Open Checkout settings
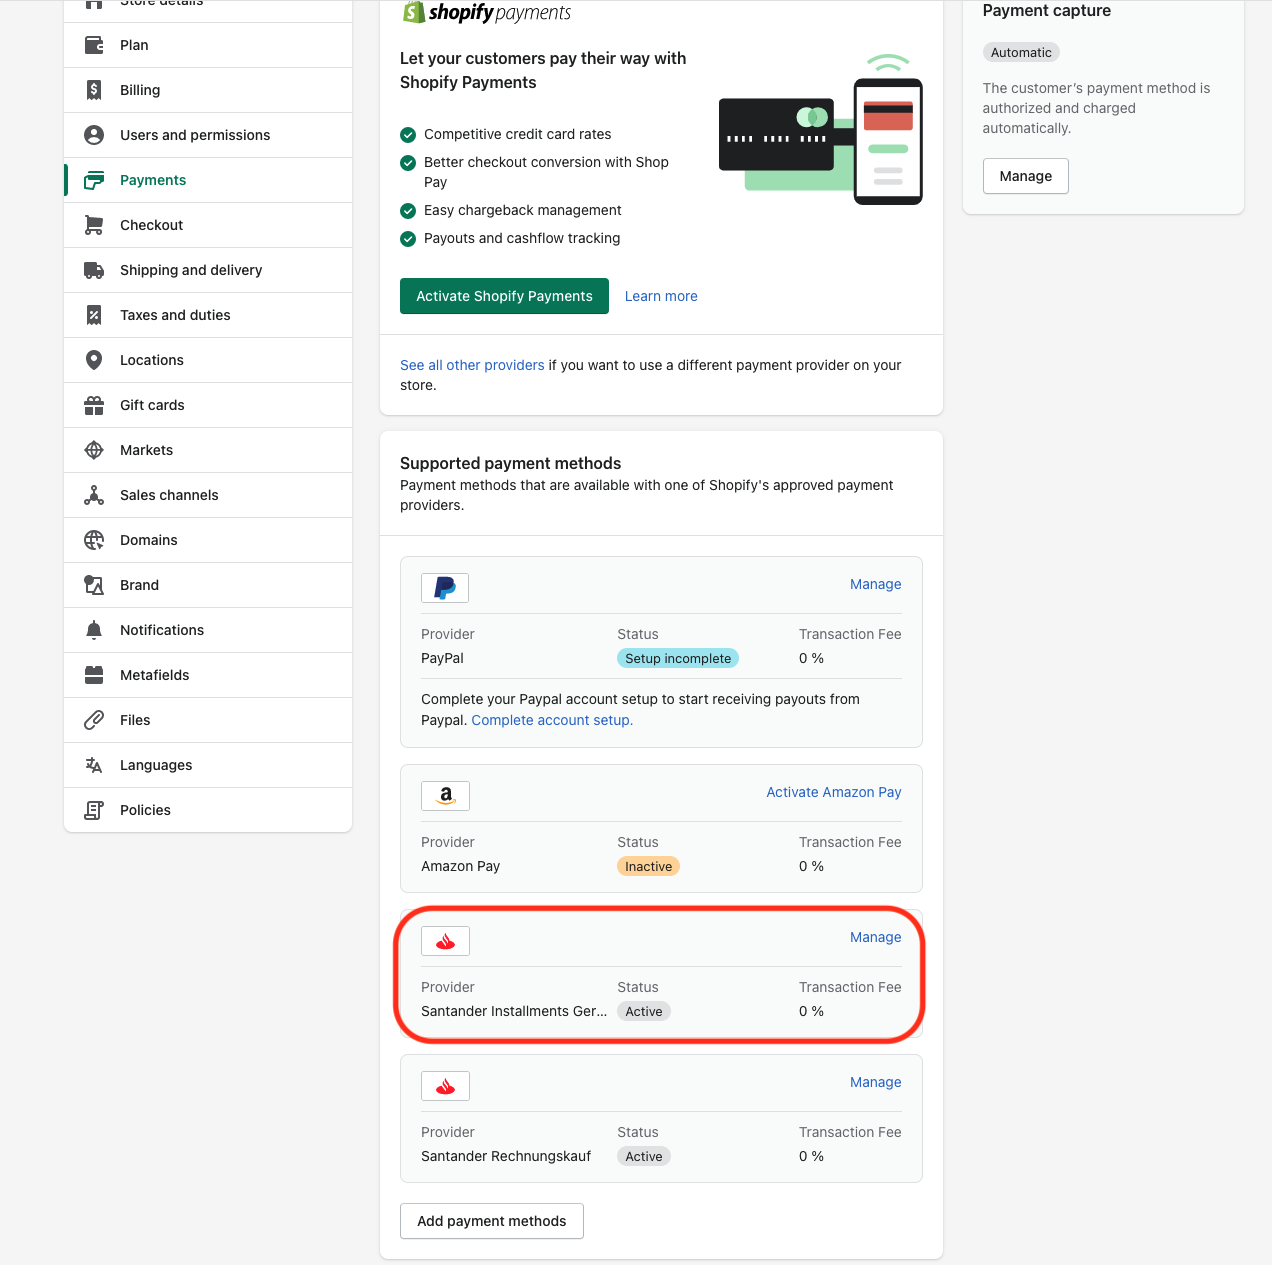 click(x=208, y=225)
